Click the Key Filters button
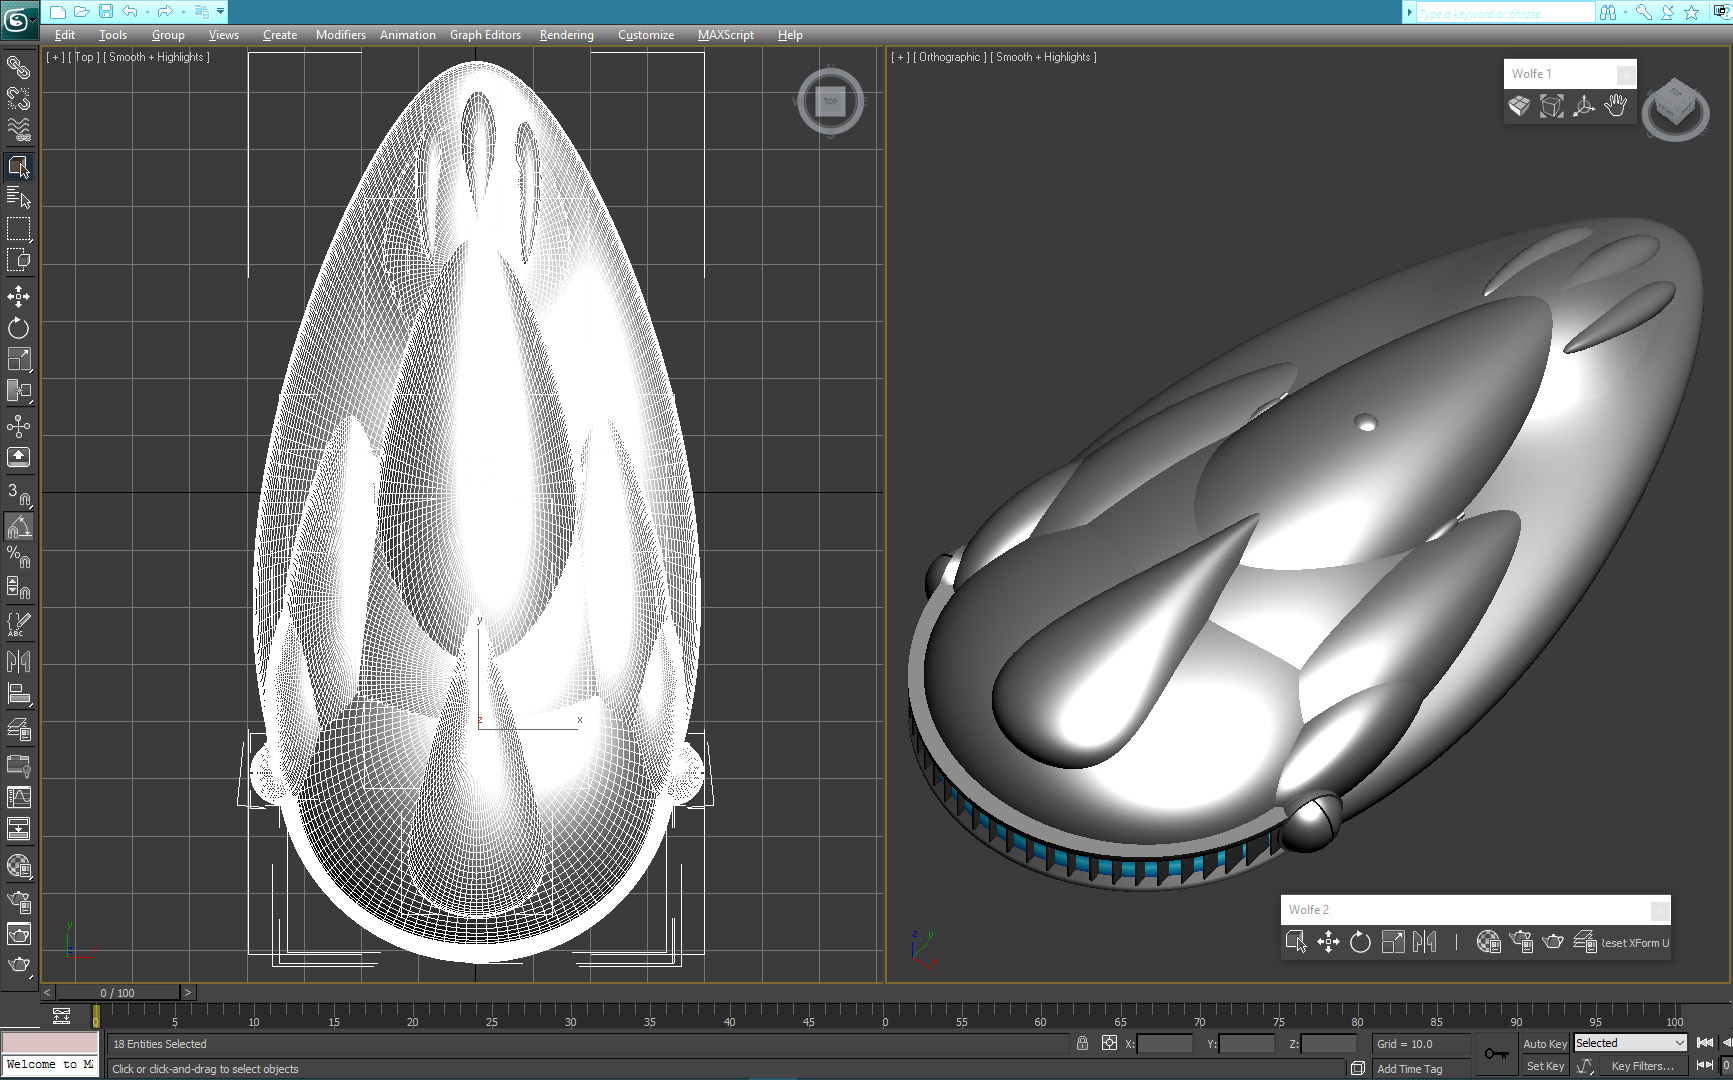 (x=1641, y=1066)
